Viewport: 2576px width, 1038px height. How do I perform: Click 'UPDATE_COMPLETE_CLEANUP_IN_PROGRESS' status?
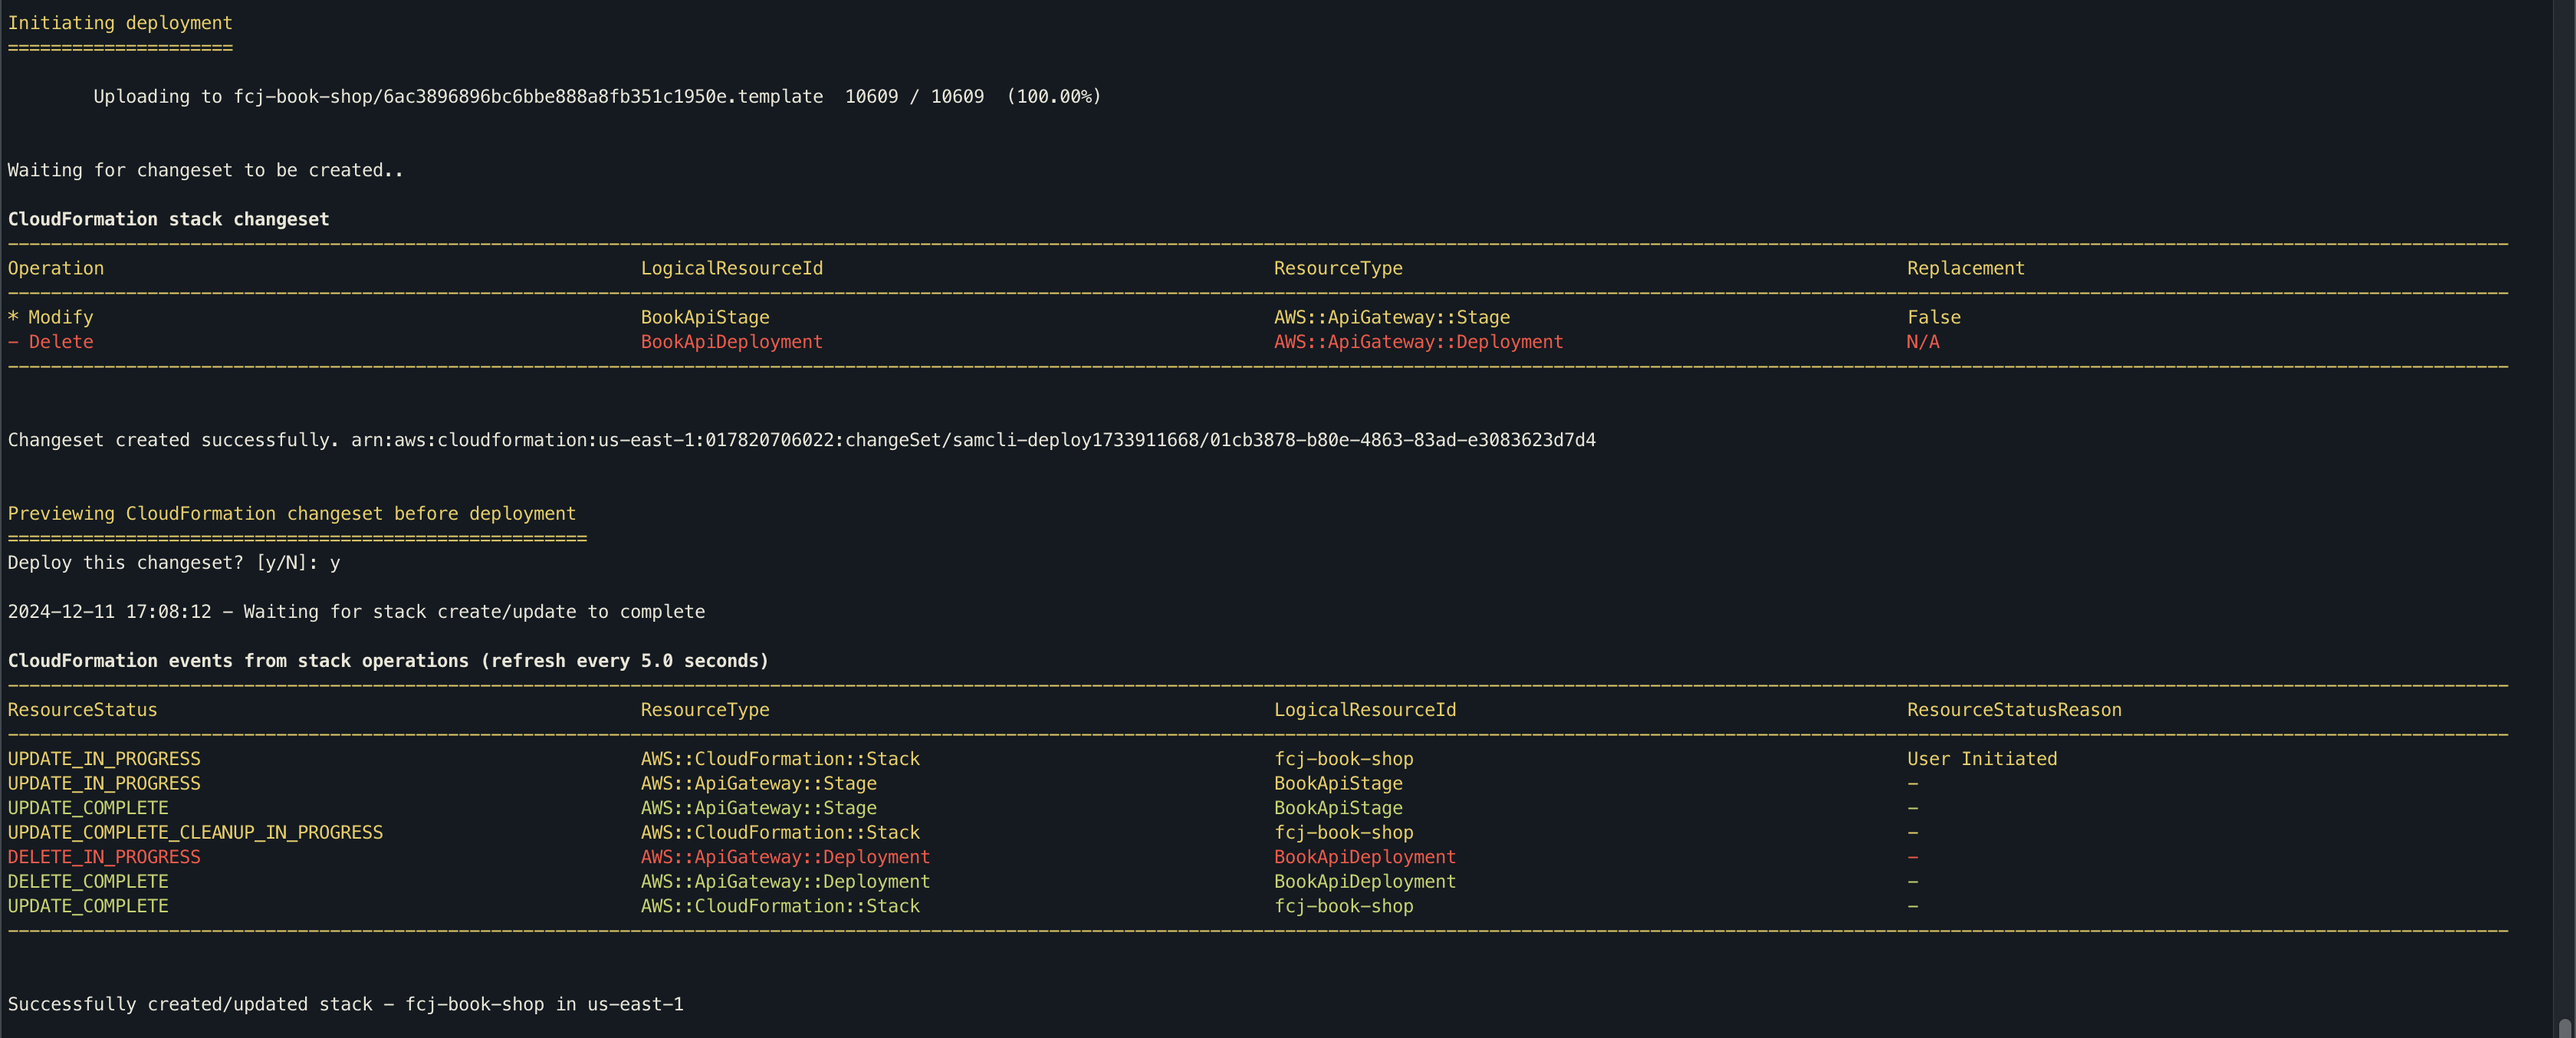click(x=195, y=832)
